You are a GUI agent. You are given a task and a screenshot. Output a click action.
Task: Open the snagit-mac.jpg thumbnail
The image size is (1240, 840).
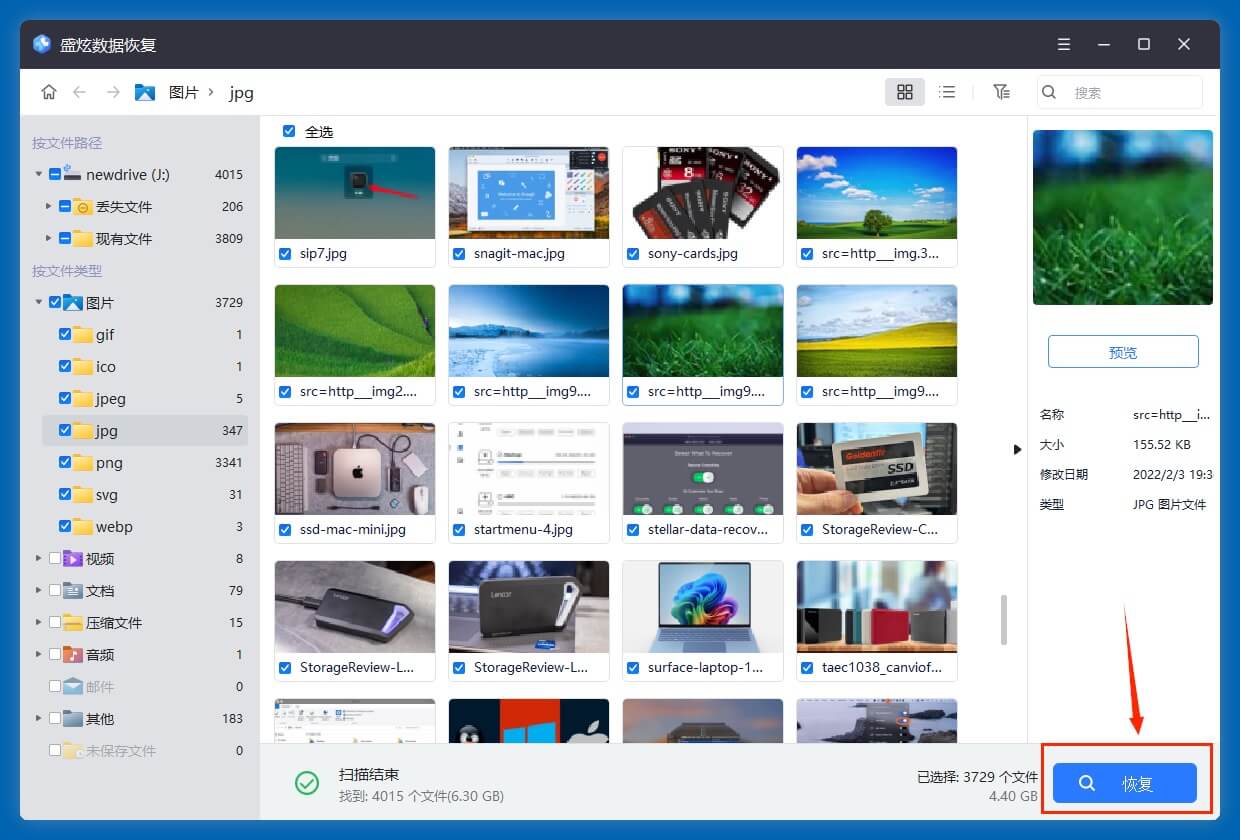(528, 192)
